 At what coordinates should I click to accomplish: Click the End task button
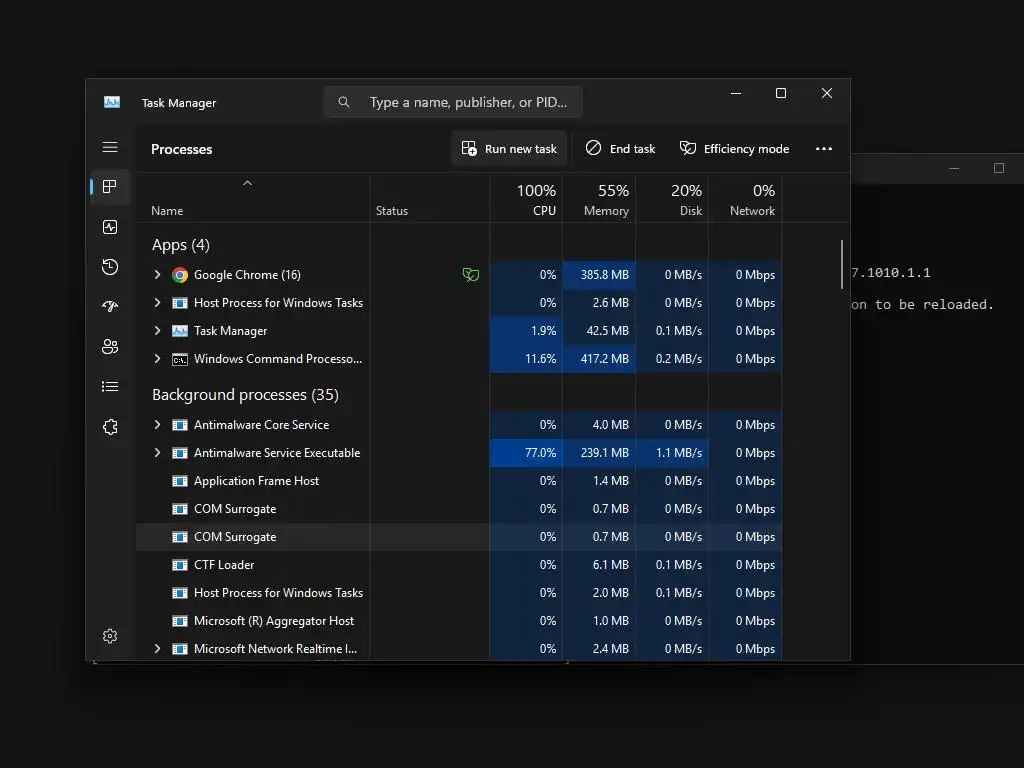tap(620, 149)
